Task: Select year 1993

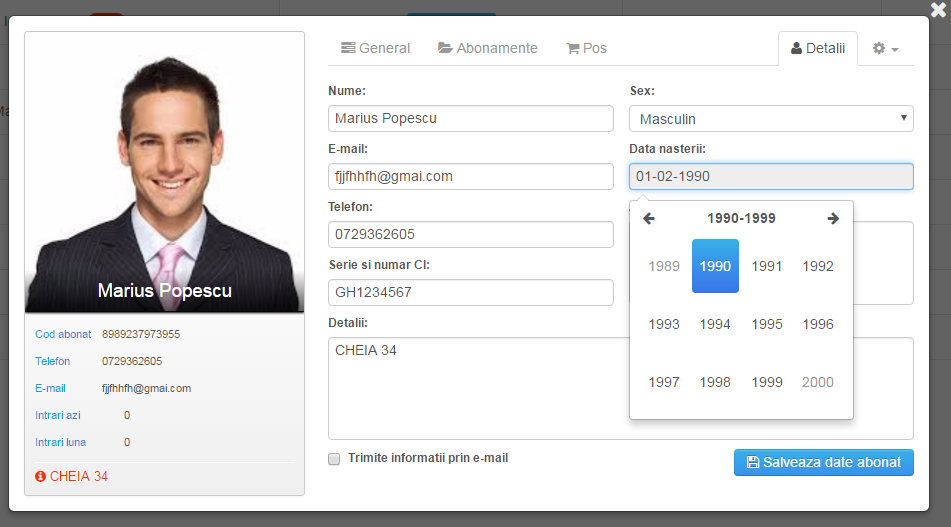Action: tap(664, 324)
